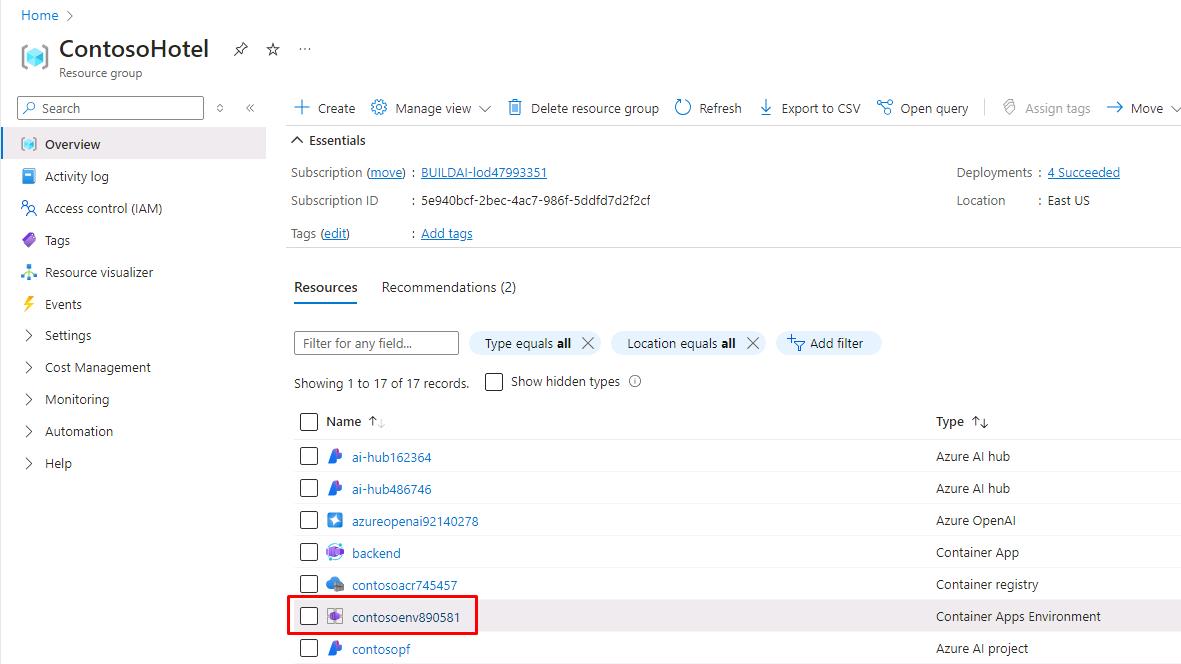1181x664 pixels.
Task: Select Overview in the sidebar
Action: click(134, 144)
